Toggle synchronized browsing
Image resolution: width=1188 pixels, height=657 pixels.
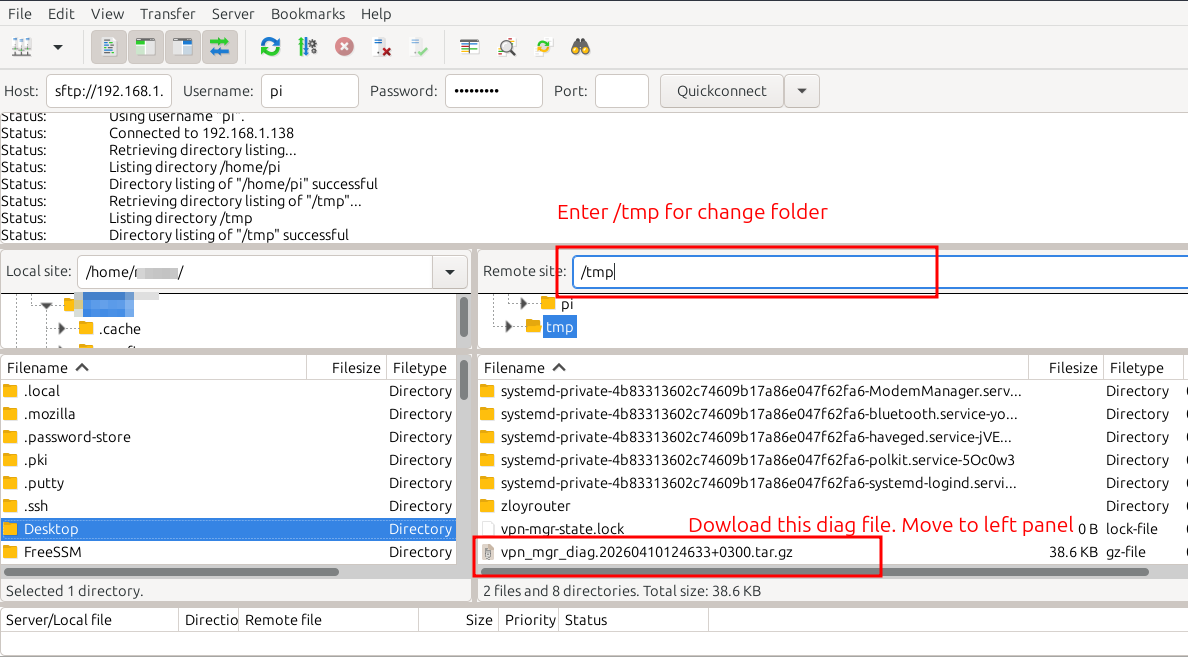[541, 47]
